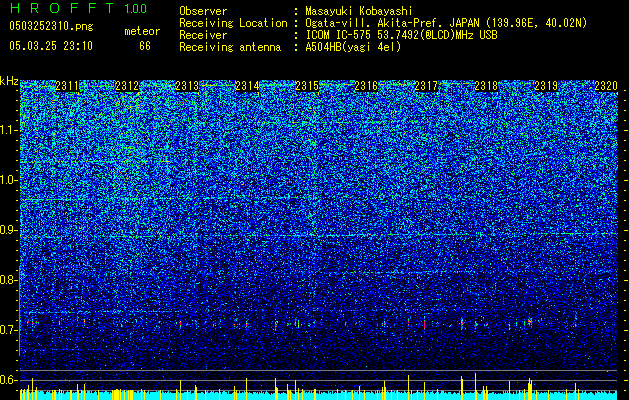
Task: Click the 2318 time marker
Action: point(486,86)
